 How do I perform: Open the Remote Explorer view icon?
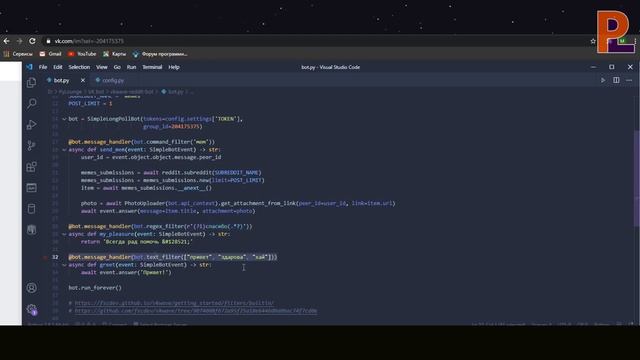click(31, 188)
